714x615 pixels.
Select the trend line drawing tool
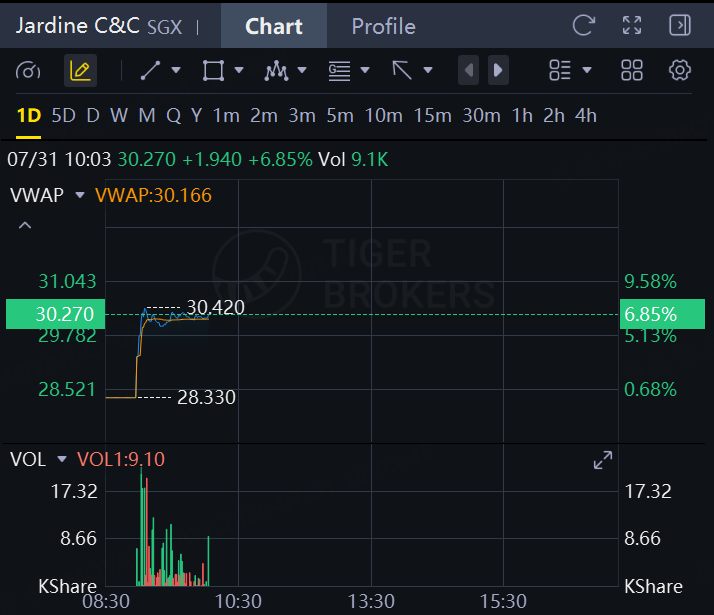(x=150, y=71)
